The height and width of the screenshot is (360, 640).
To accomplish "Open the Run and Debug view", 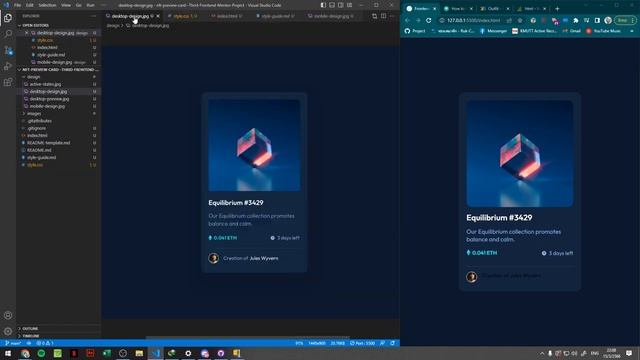I will 8,66.
